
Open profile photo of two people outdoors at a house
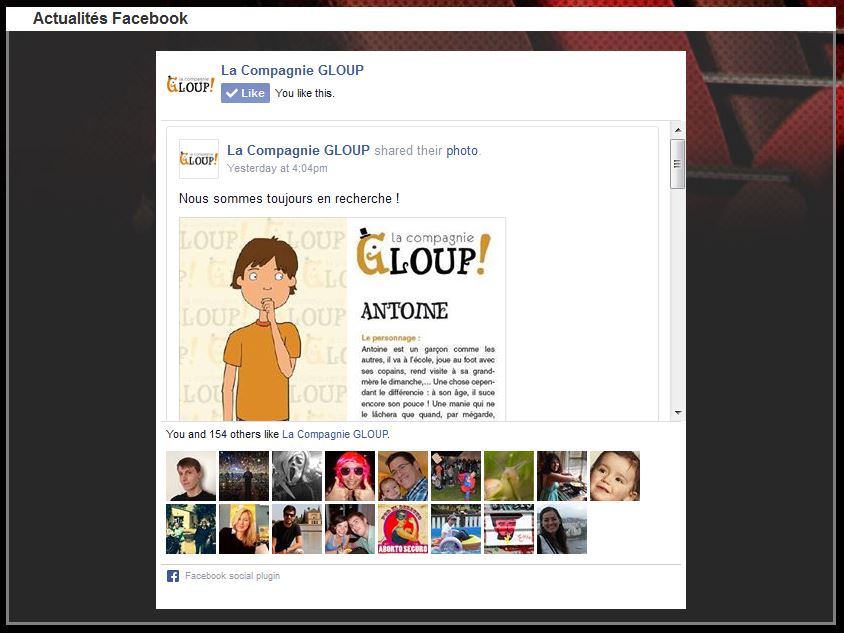pos(191,529)
